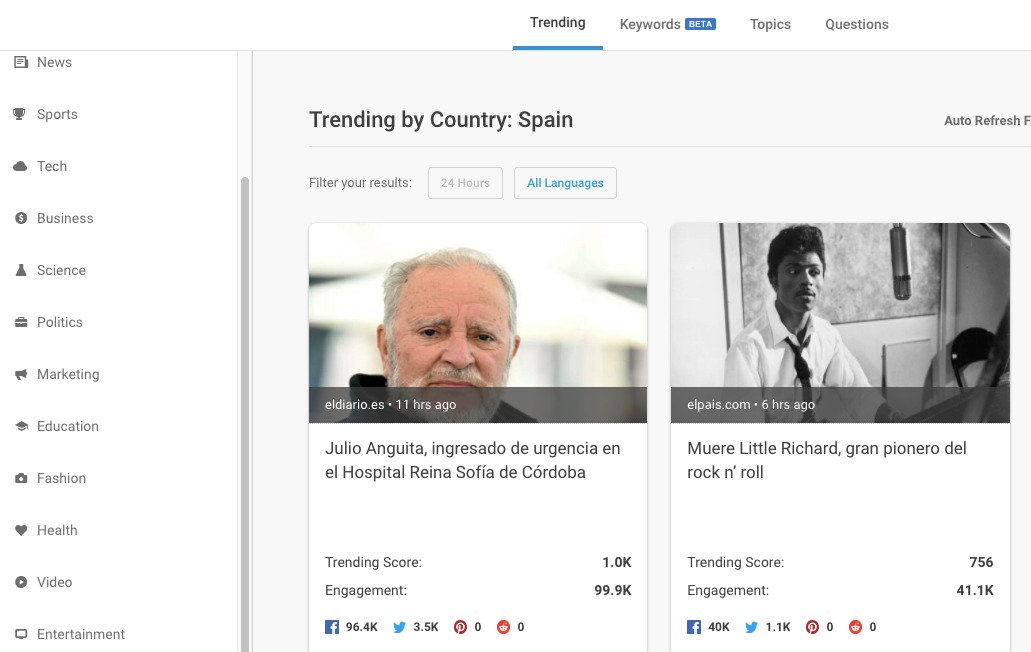
Task: Choose the Business category
Action: coord(65,218)
